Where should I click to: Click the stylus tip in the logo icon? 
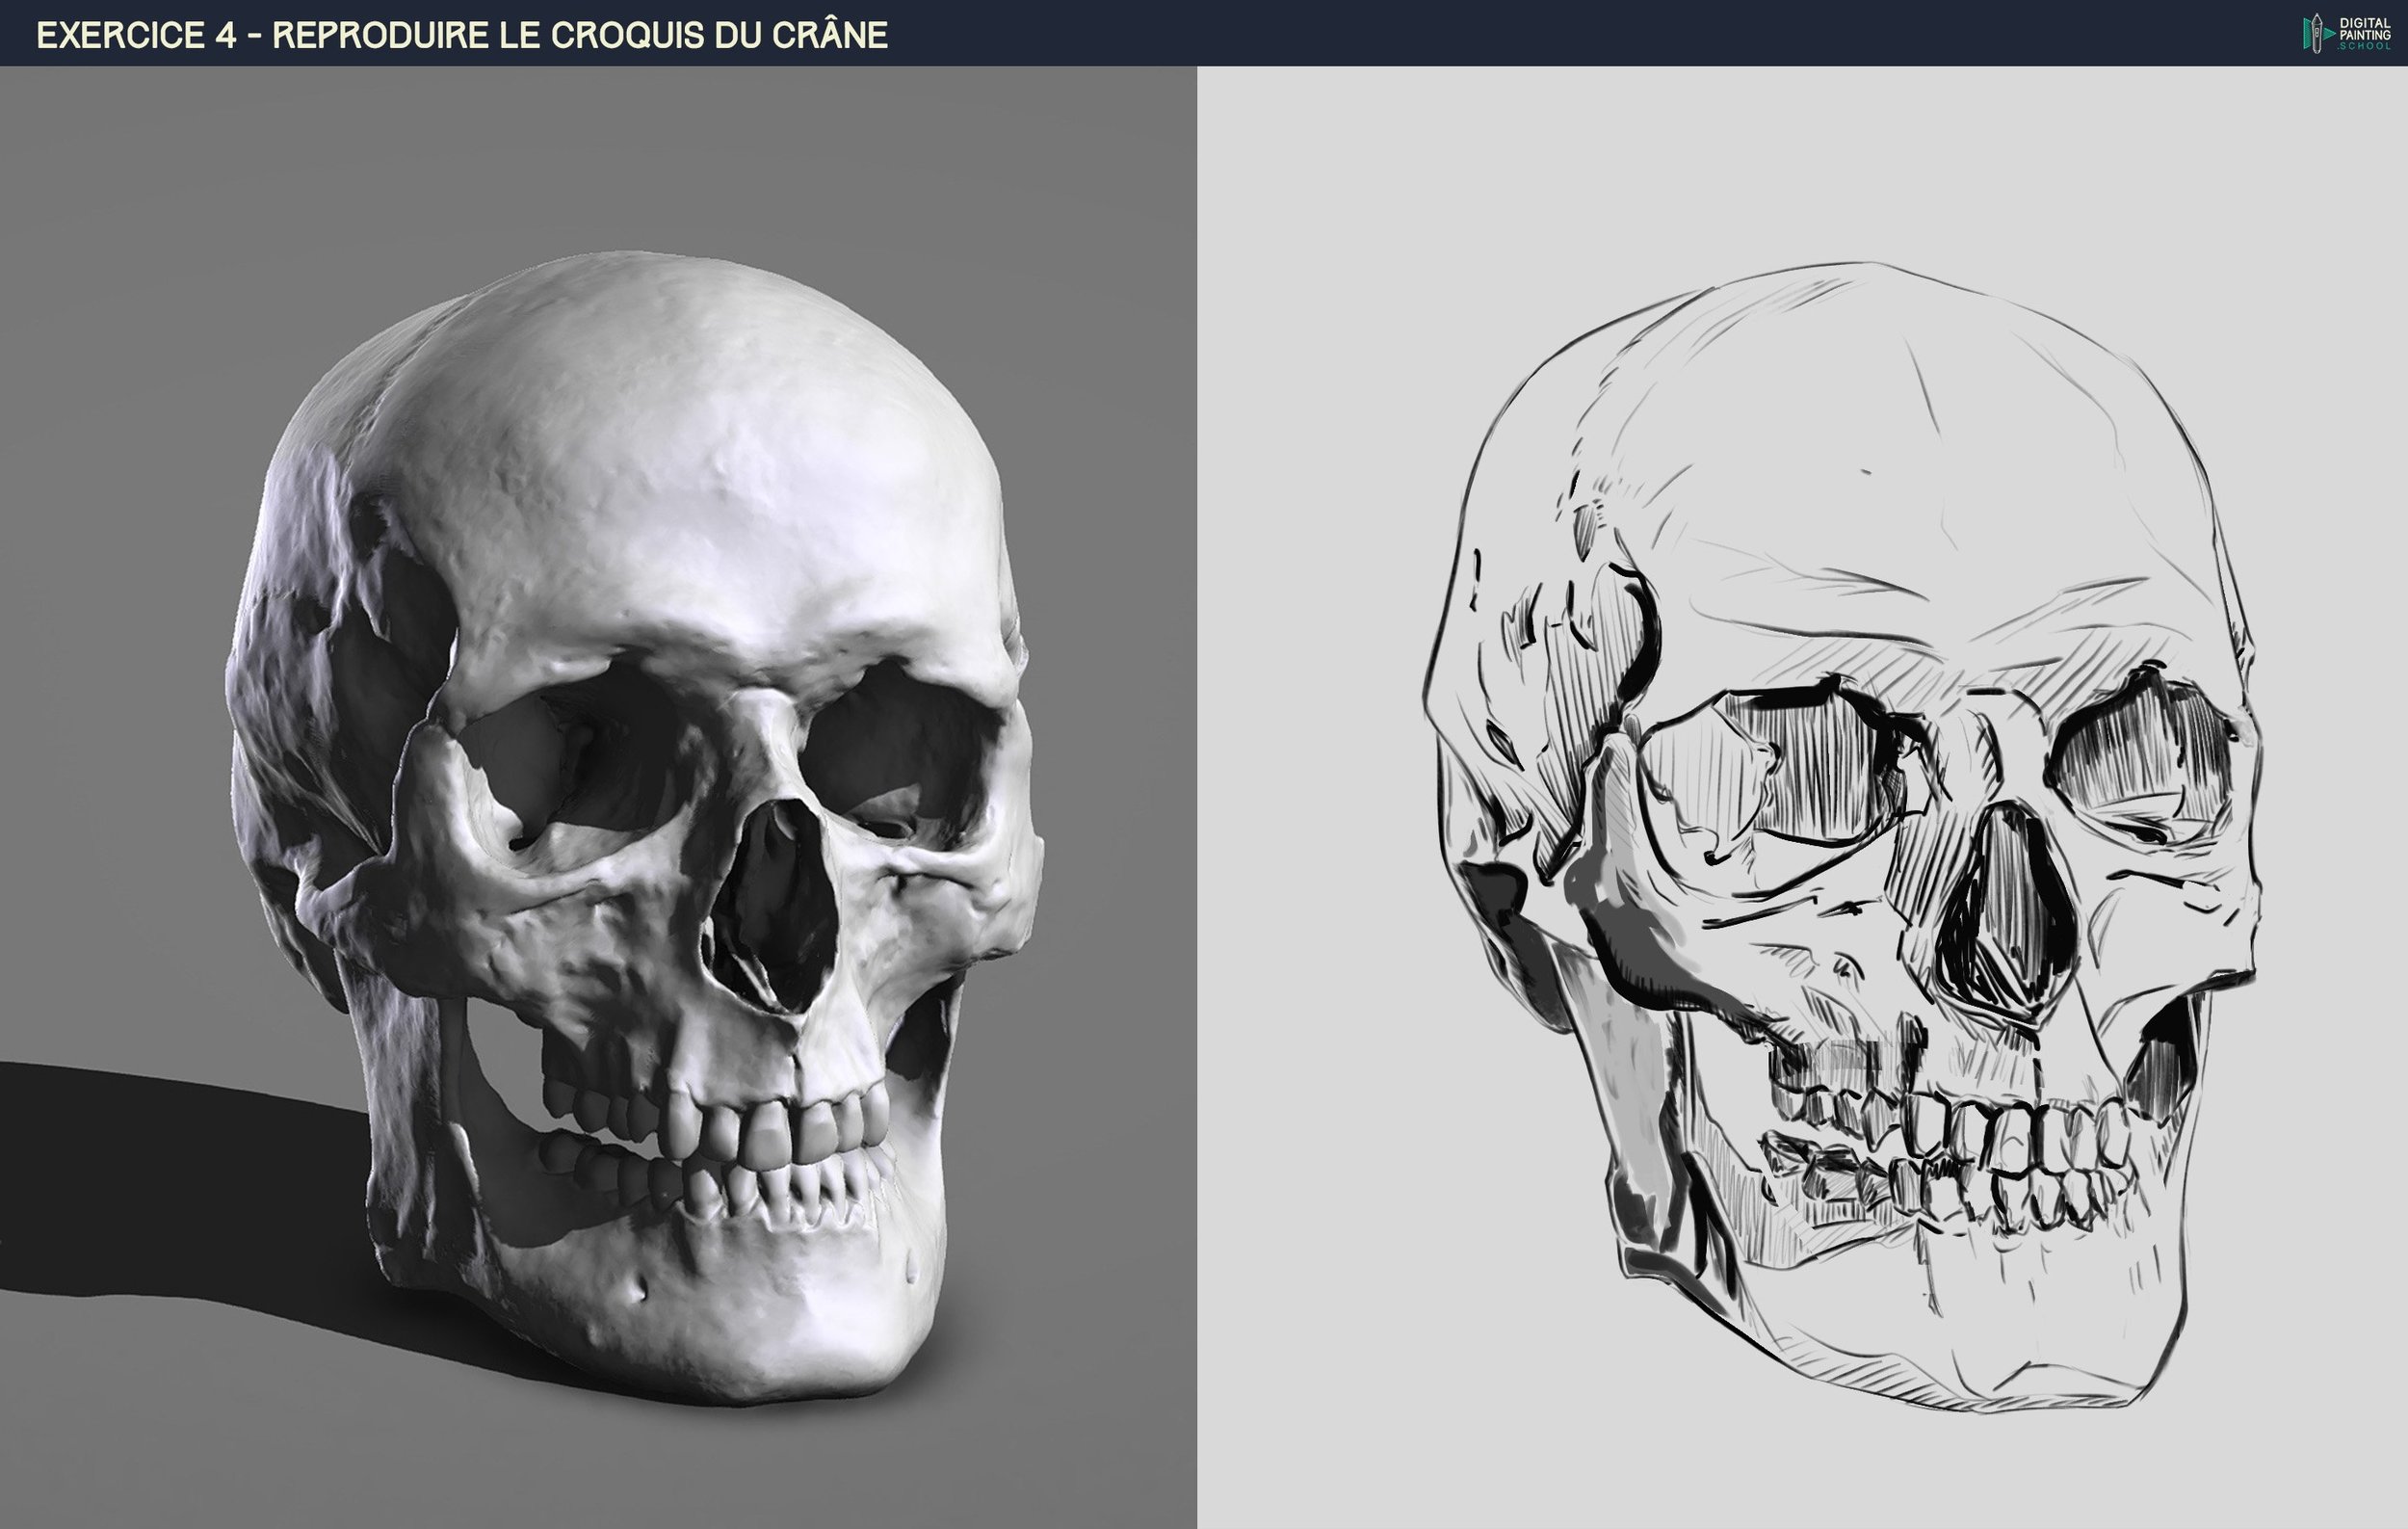(x=2317, y=16)
